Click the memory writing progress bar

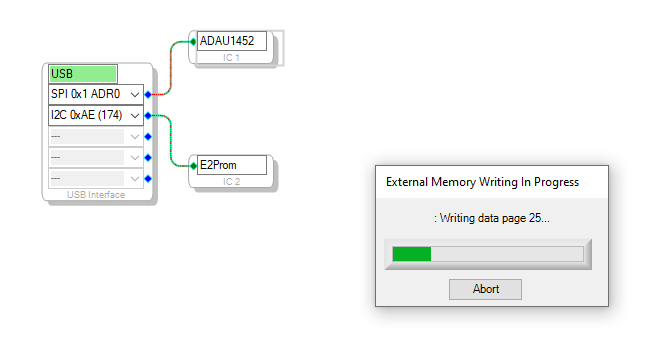488,254
